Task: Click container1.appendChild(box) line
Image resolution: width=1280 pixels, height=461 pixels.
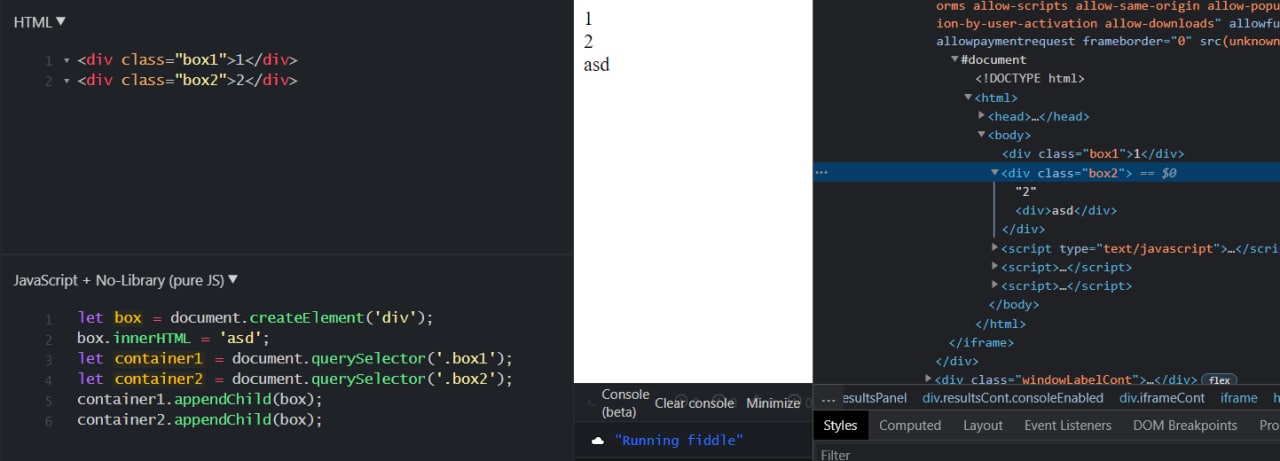Action: [200, 399]
